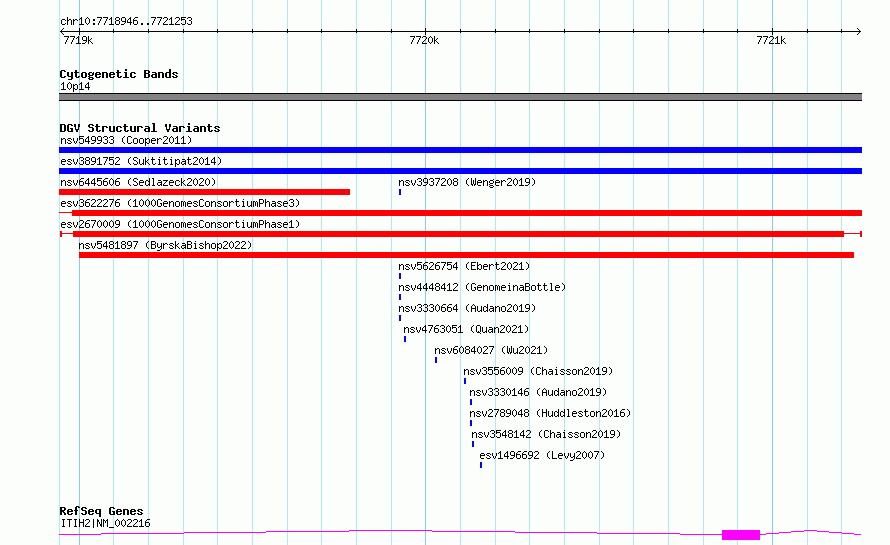Screen dimensions: 890x545
Task: Open the esv3891752 (Suktitipat2014) label
Action: pos(141,161)
